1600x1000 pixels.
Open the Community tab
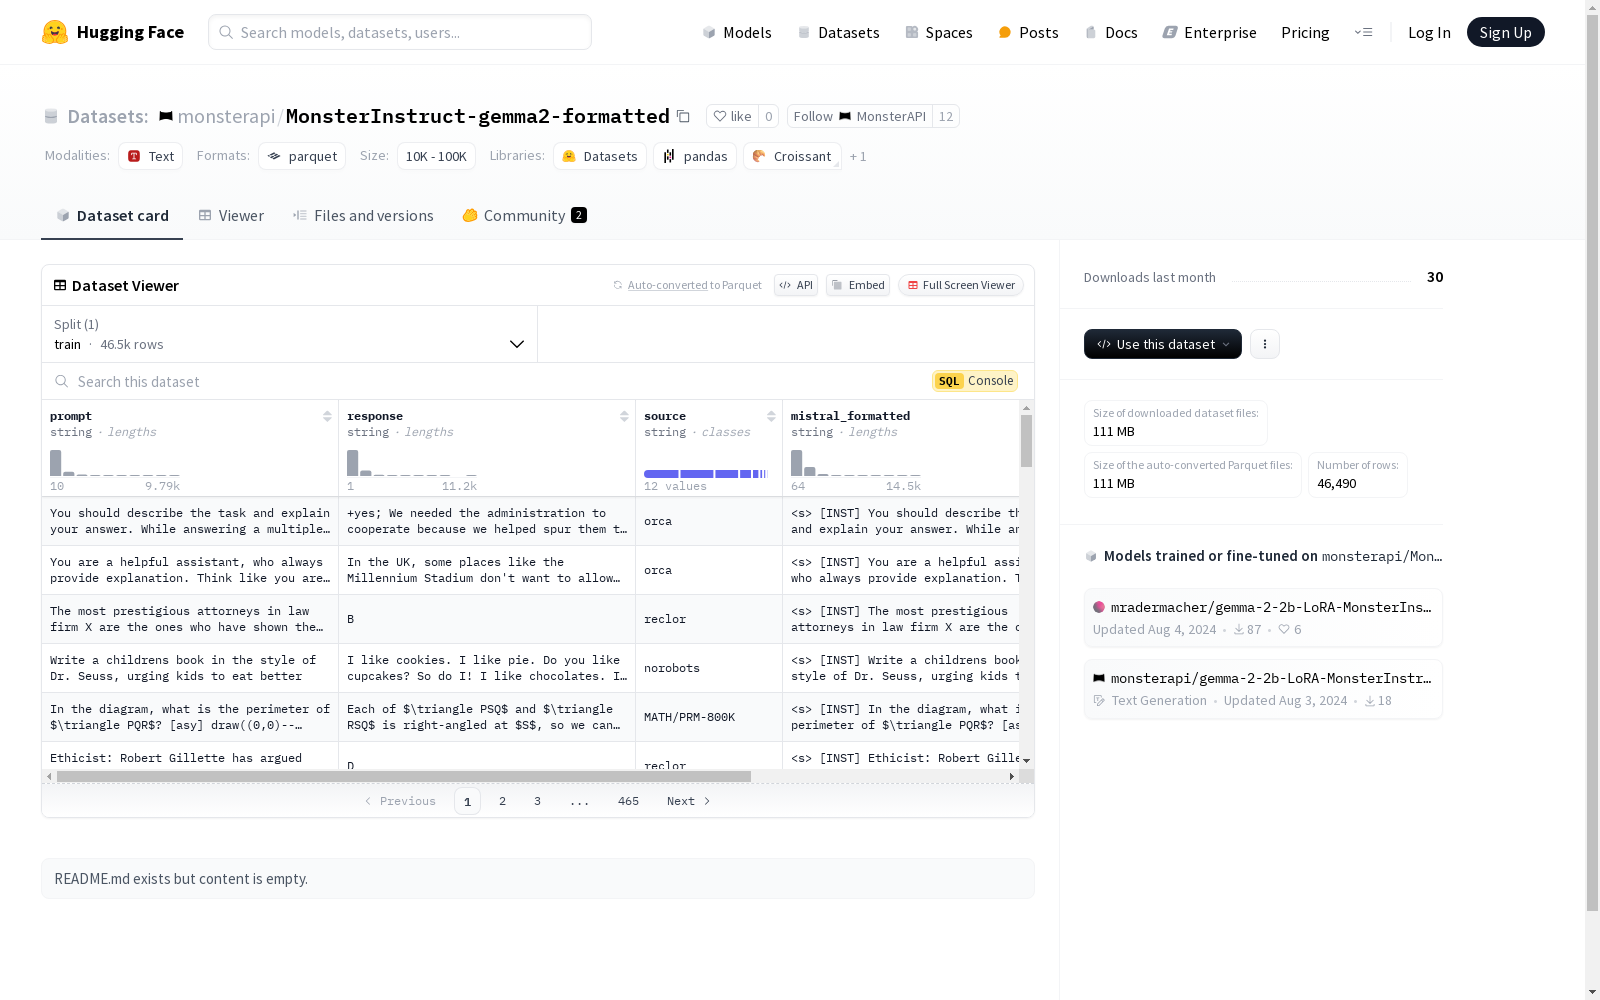[x=524, y=215]
